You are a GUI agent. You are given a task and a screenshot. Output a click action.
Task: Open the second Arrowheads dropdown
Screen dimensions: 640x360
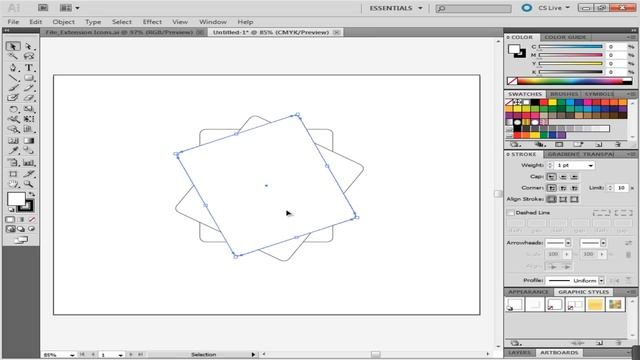[x=603, y=243]
